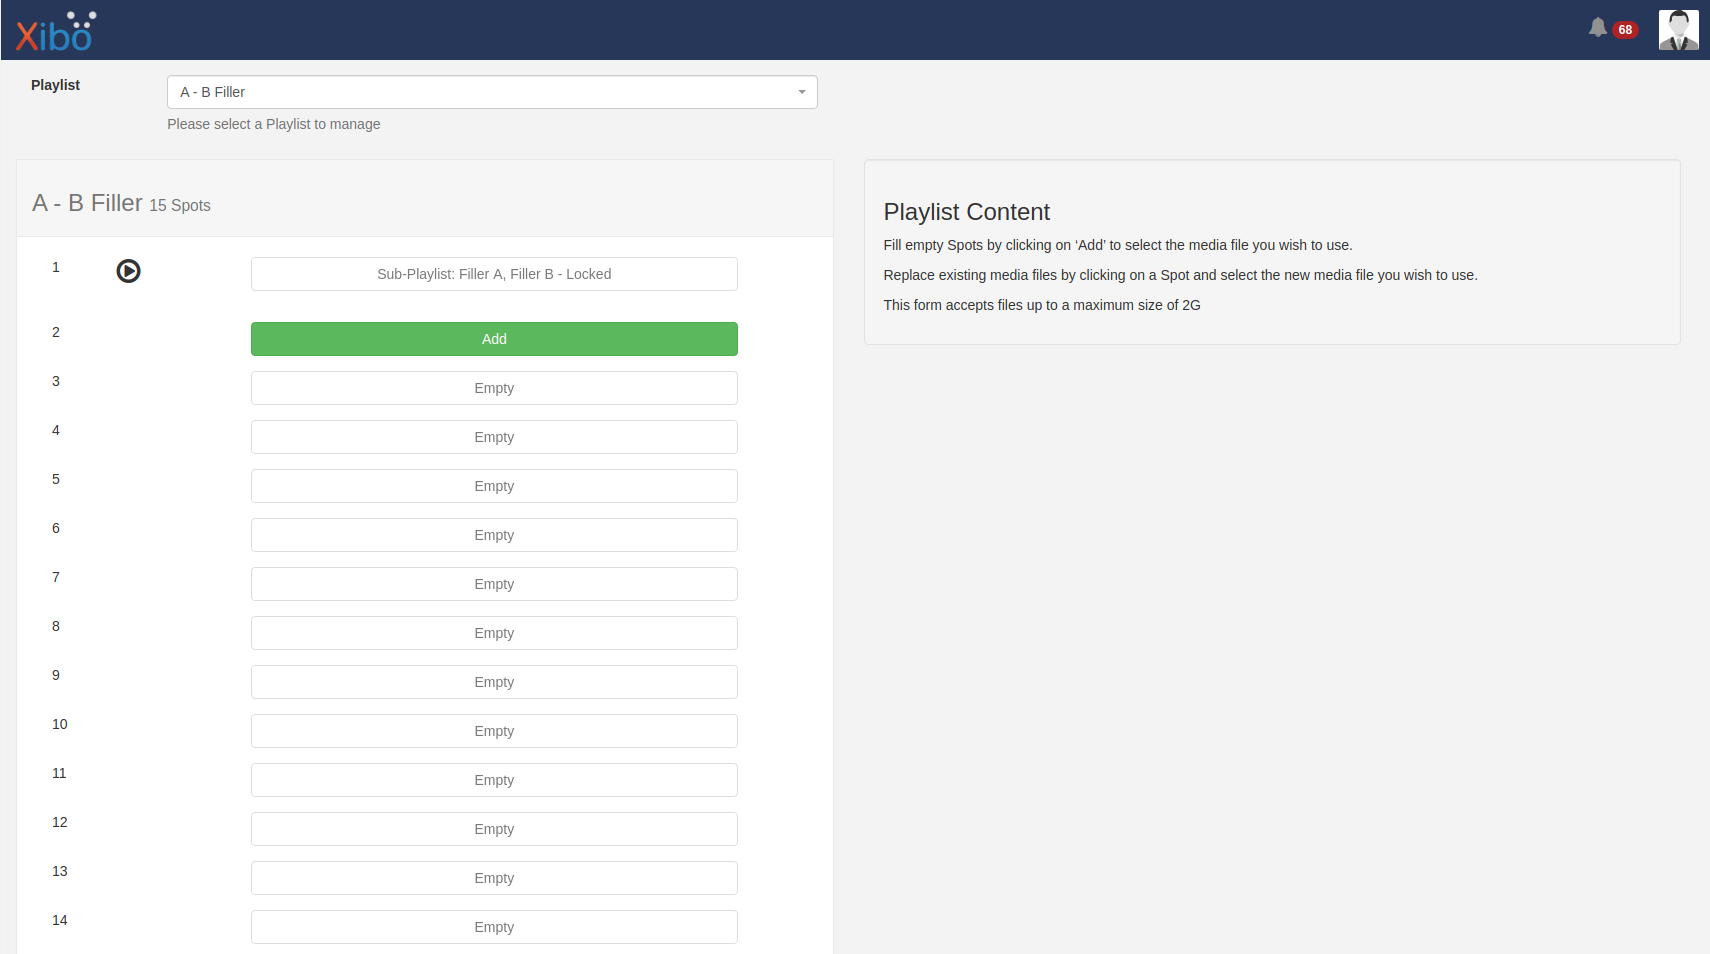Pick the Empty slot in spot 7
The image size is (1710, 954).
click(x=494, y=584)
